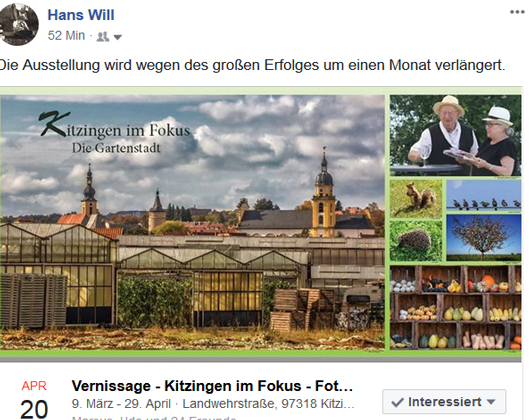
Task: Expand the Interessiert dropdown arrow
Action: pyautogui.click(x=491, y=402)
